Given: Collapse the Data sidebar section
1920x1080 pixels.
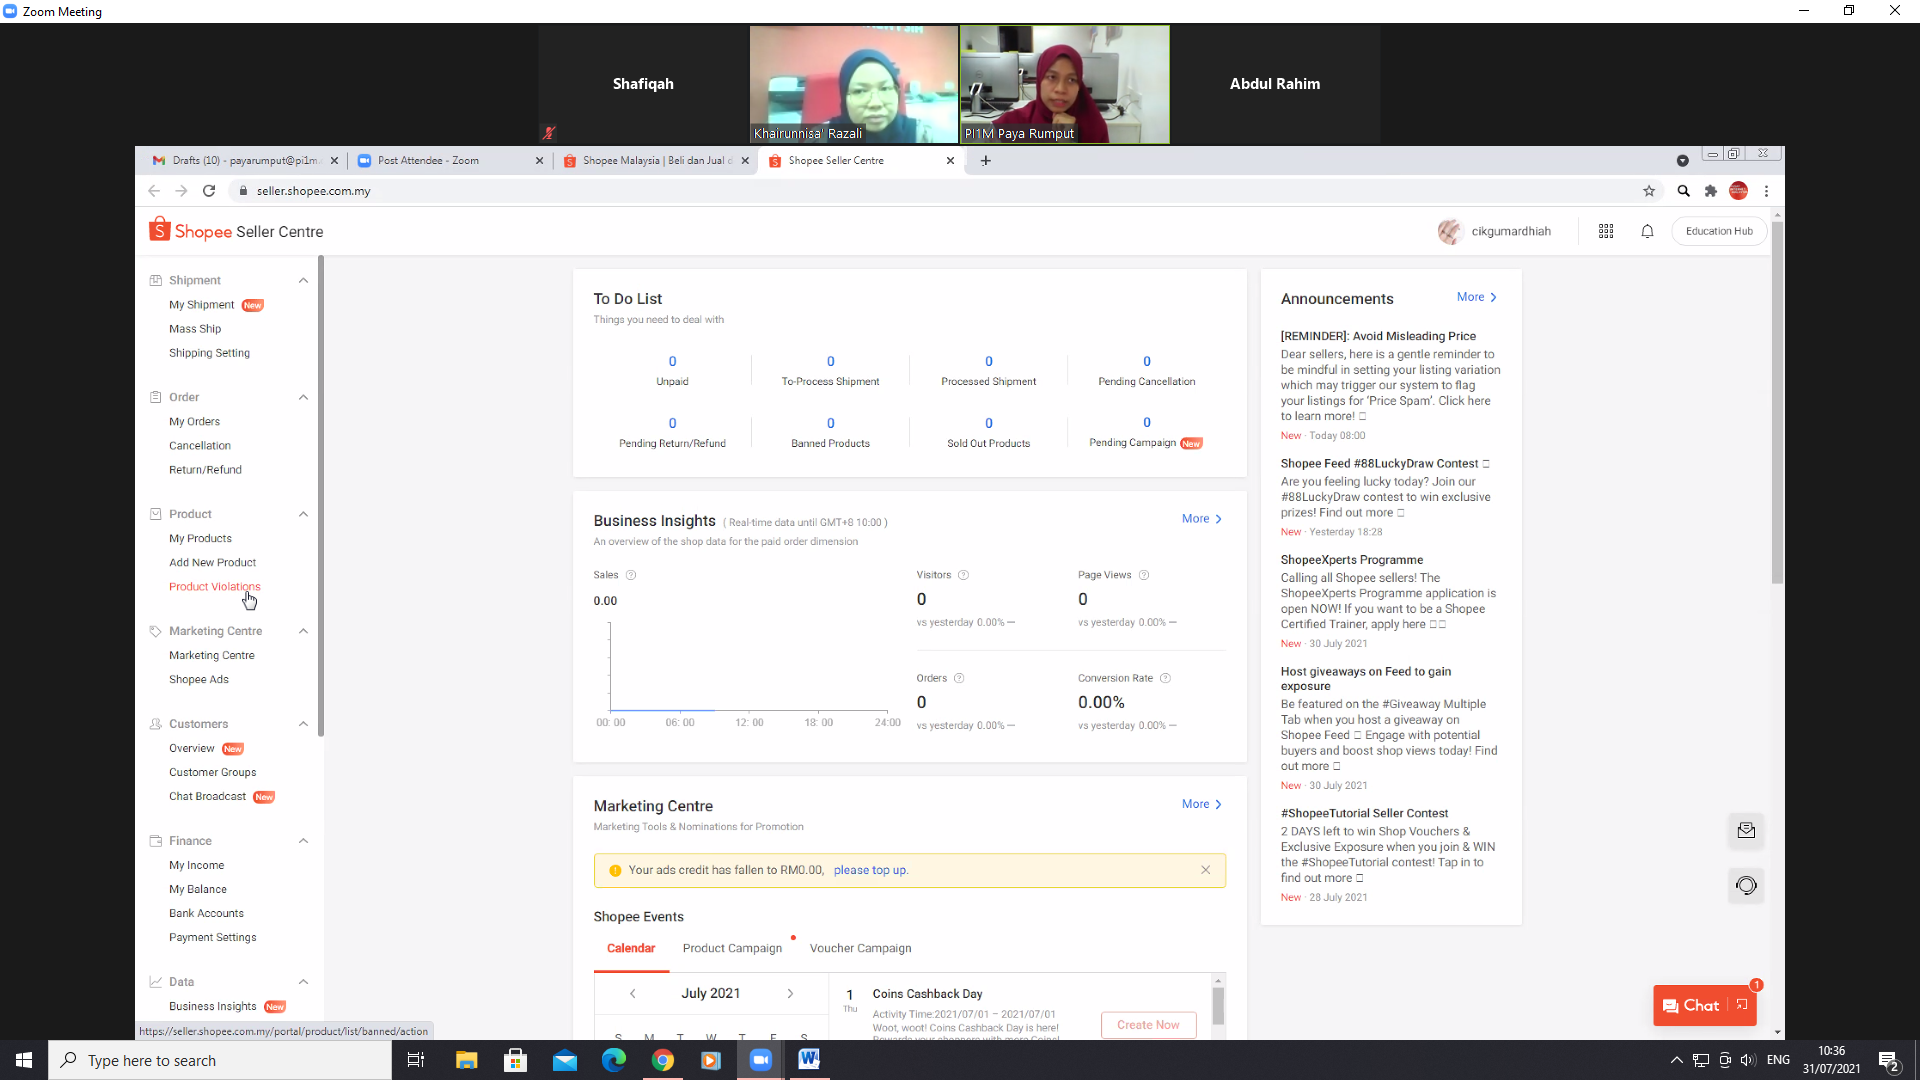Looking at the screenshot, I should [303, 982].
